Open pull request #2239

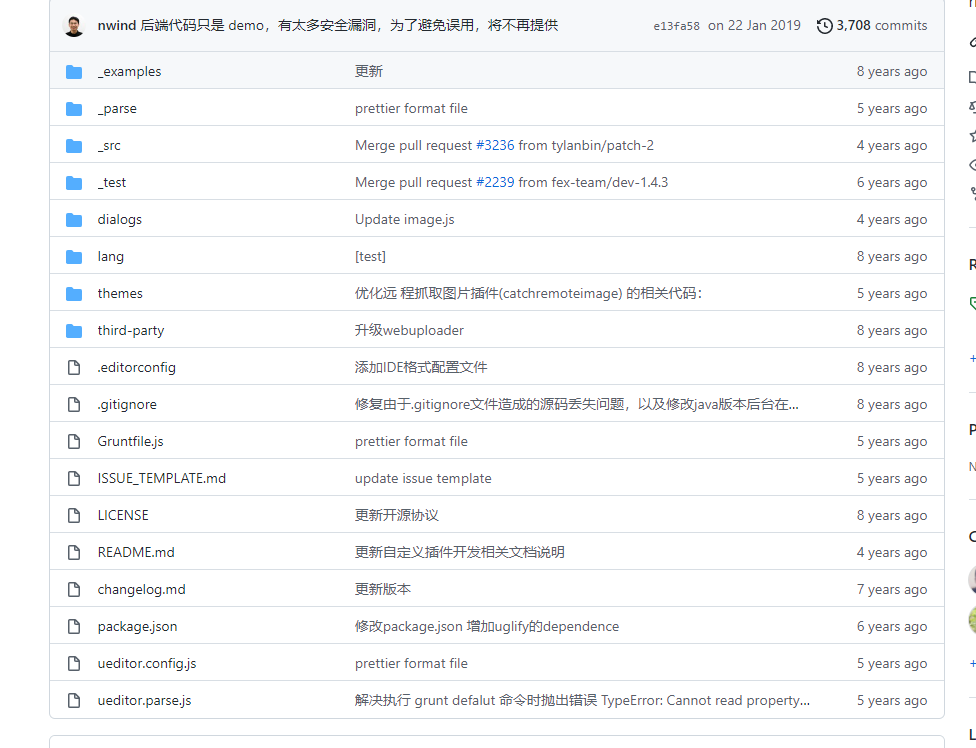pyautogui.click(x=498, y=182)
